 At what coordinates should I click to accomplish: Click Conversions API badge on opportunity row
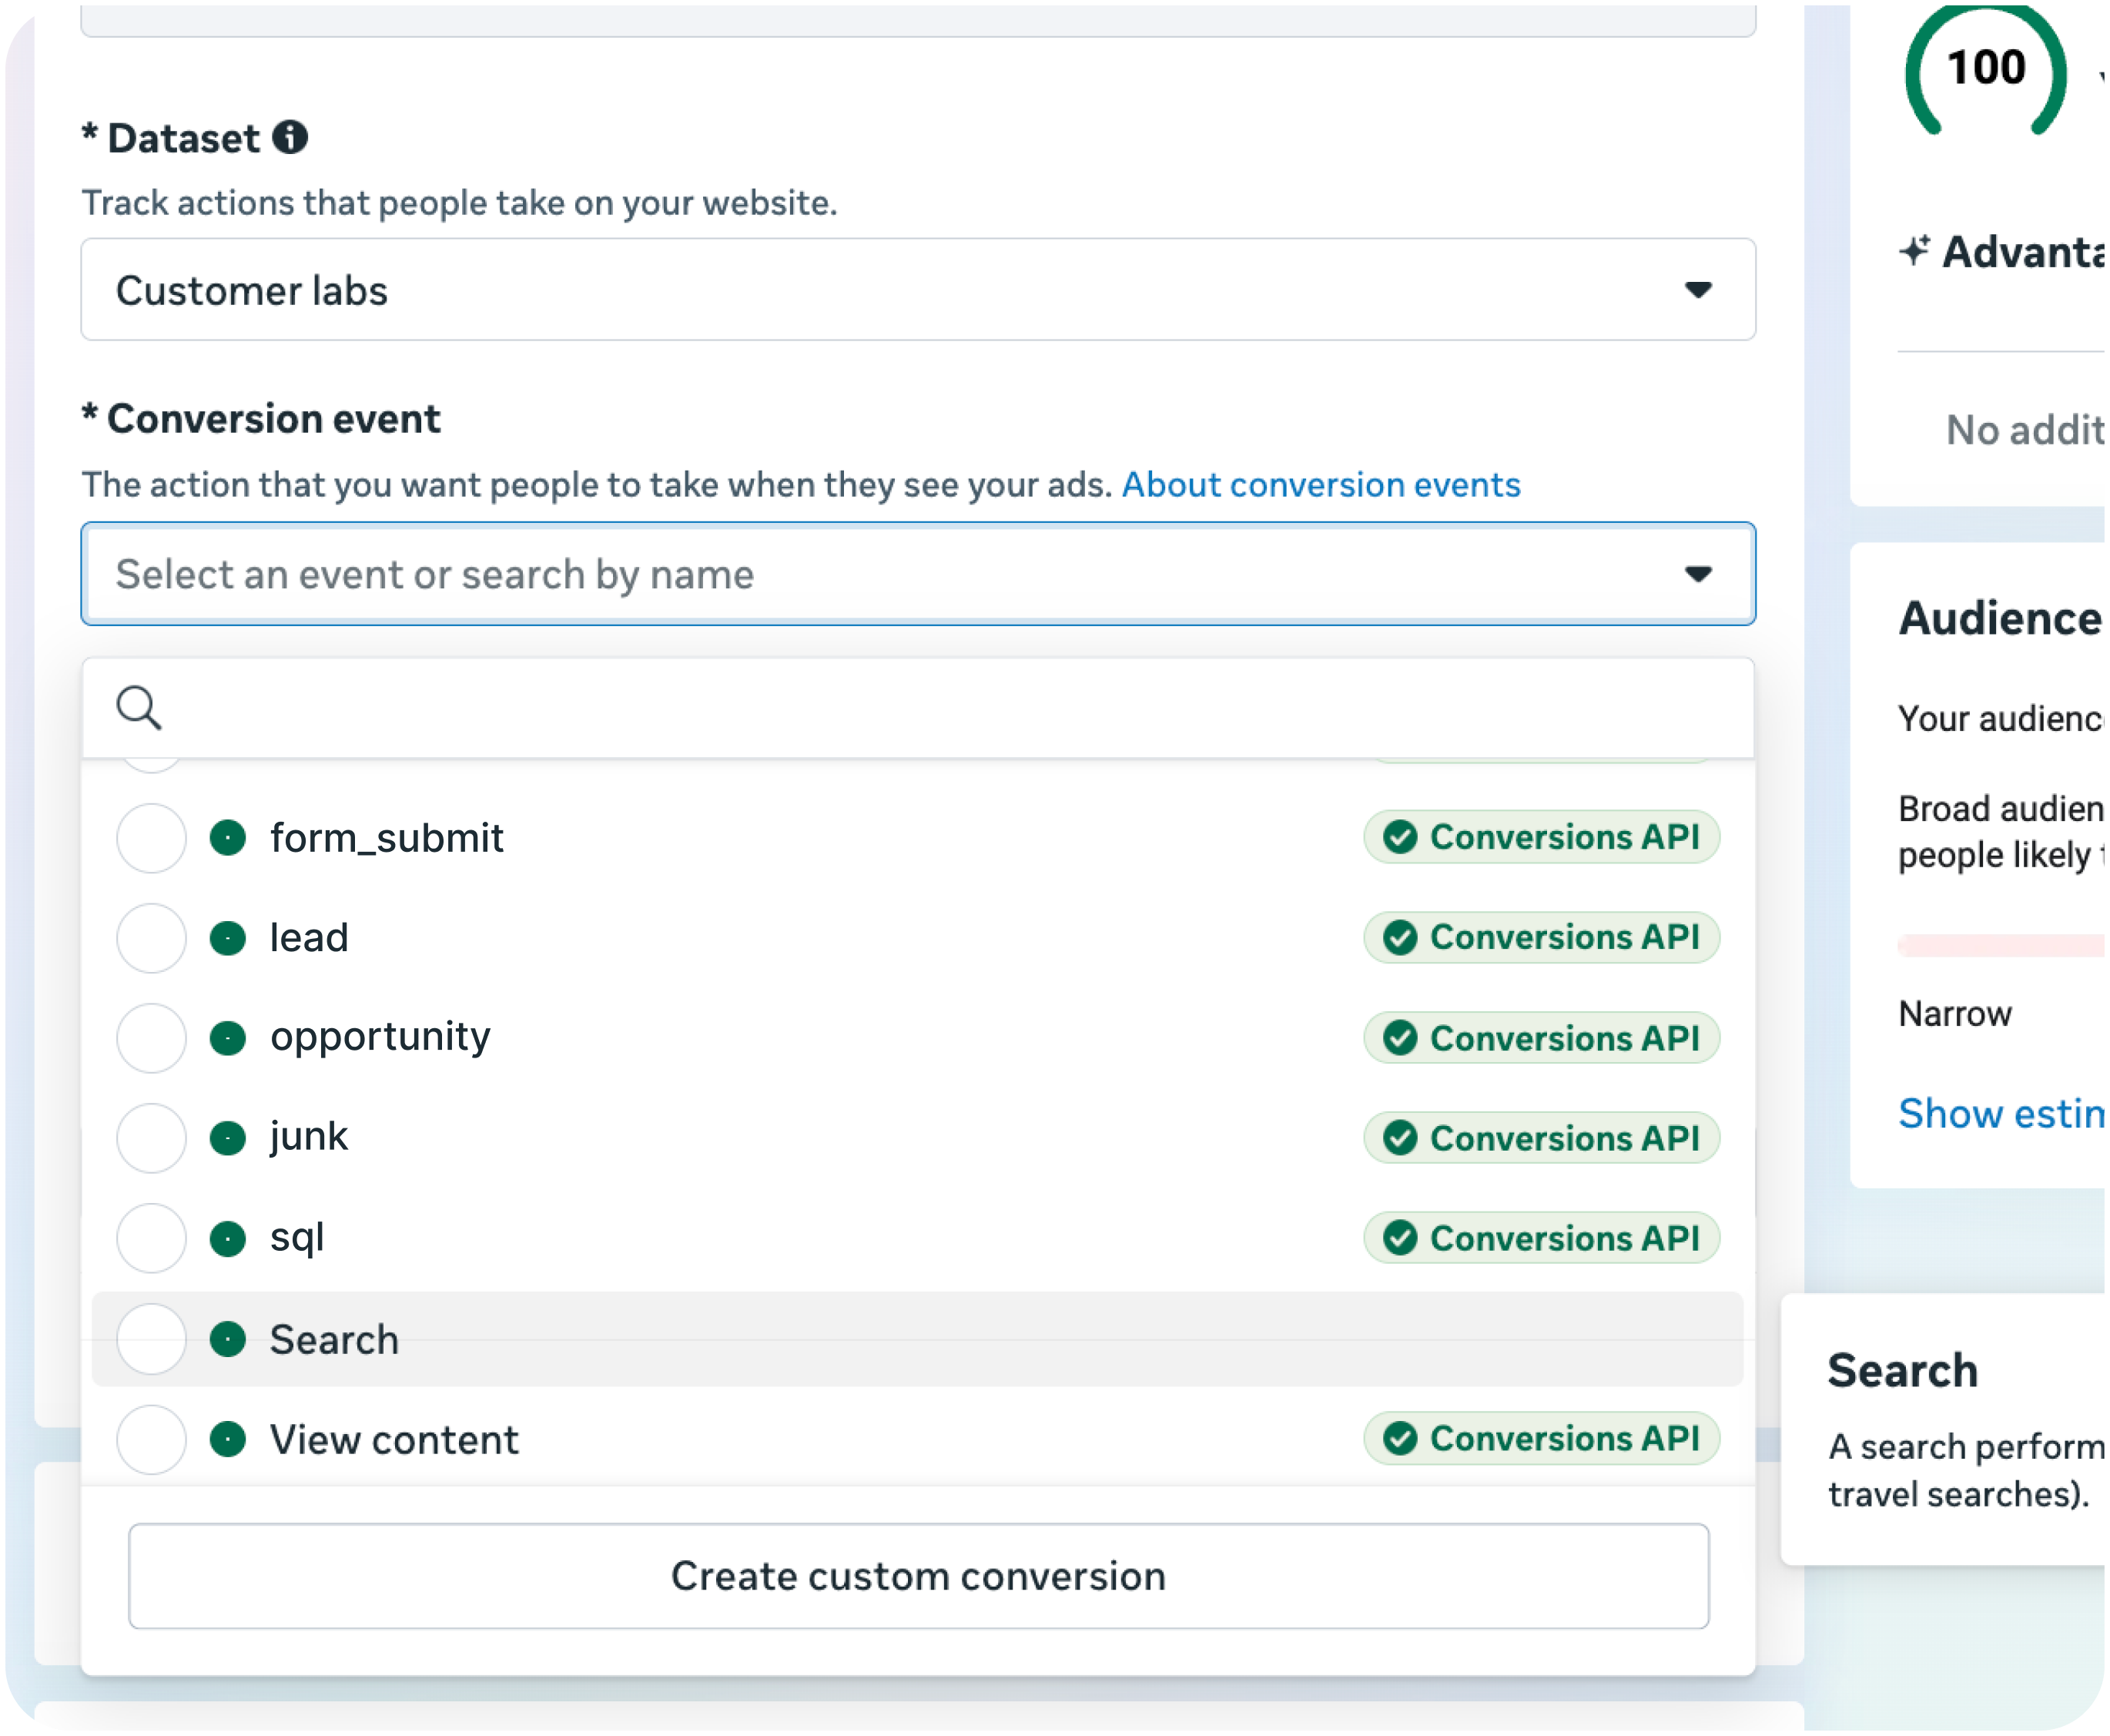click(1541, 1038)
